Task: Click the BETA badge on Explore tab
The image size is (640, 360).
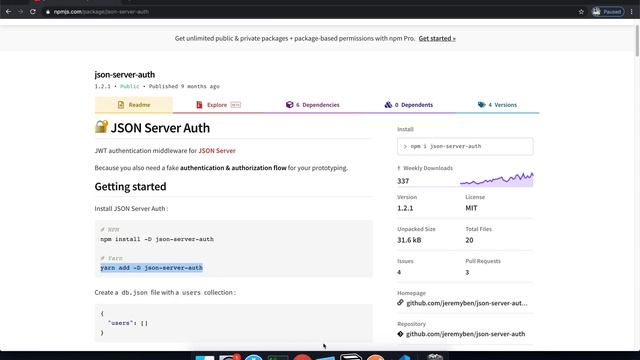Action: click(236, 105)
